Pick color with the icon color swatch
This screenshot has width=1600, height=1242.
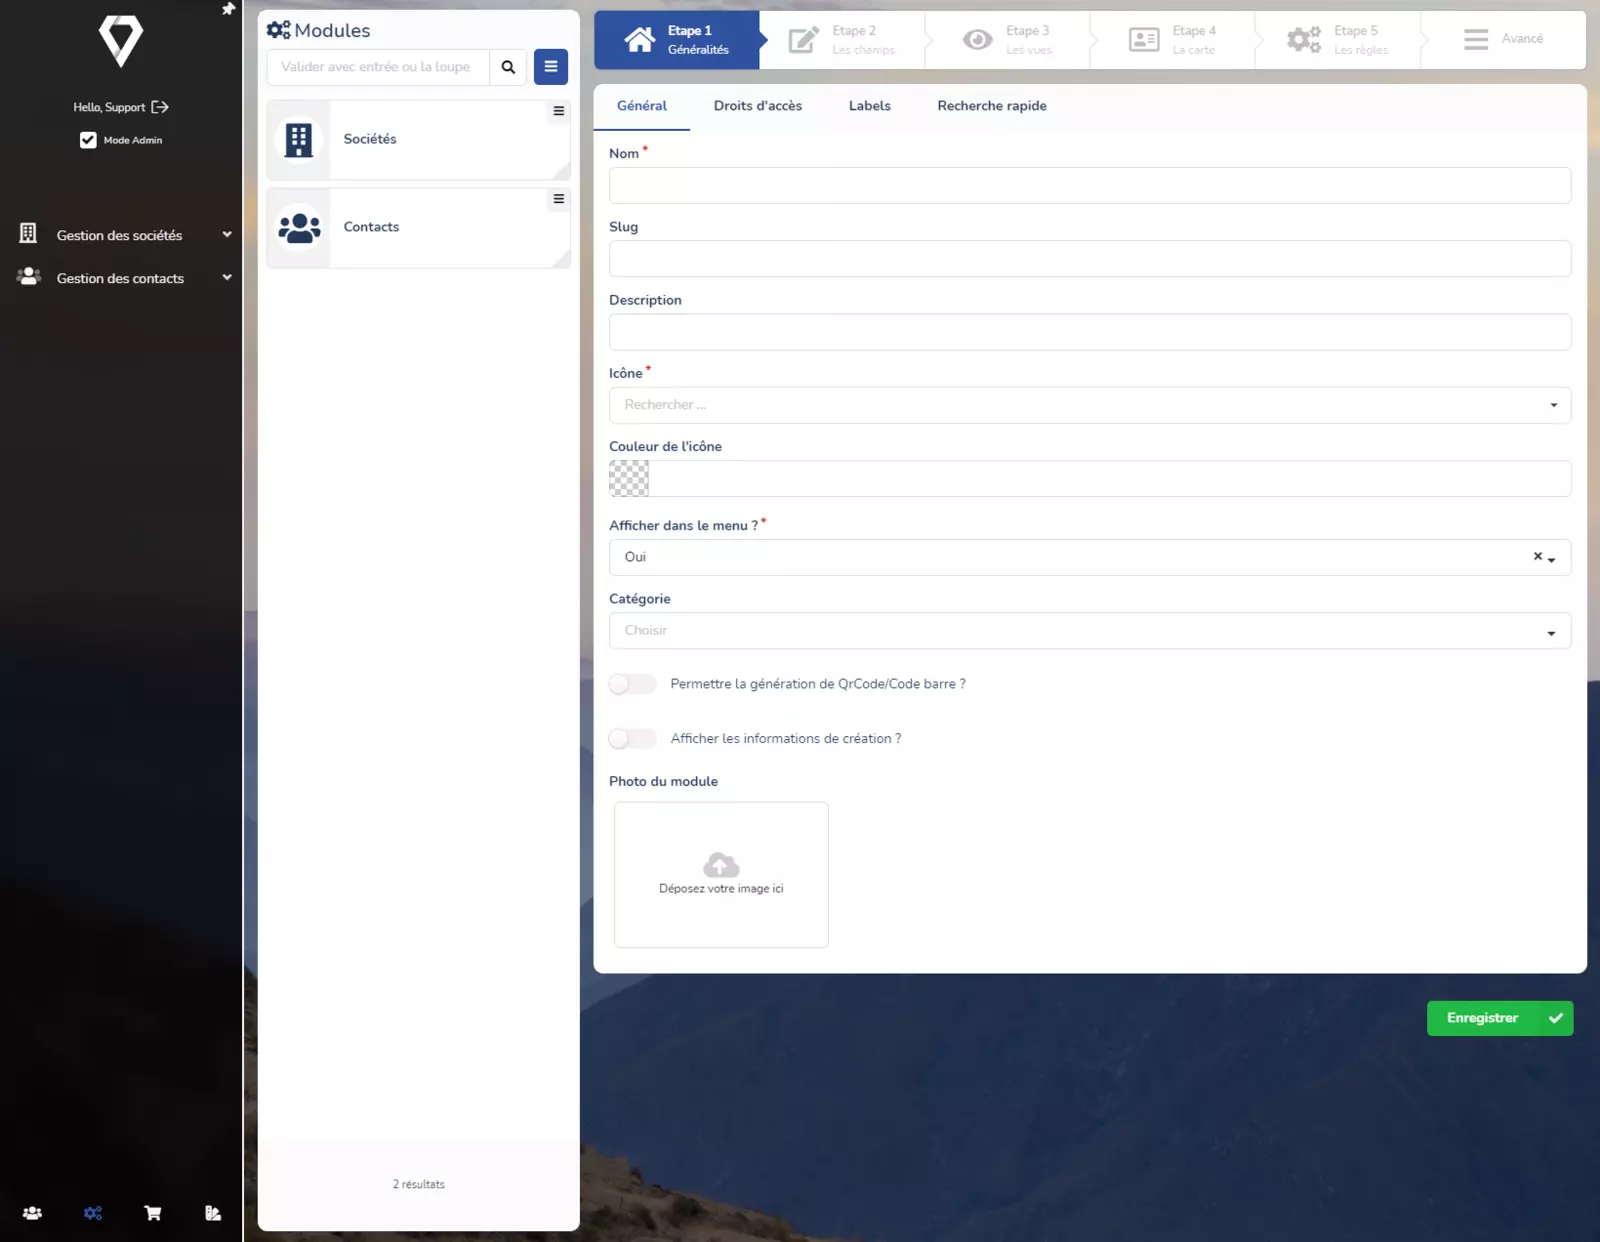629,479
